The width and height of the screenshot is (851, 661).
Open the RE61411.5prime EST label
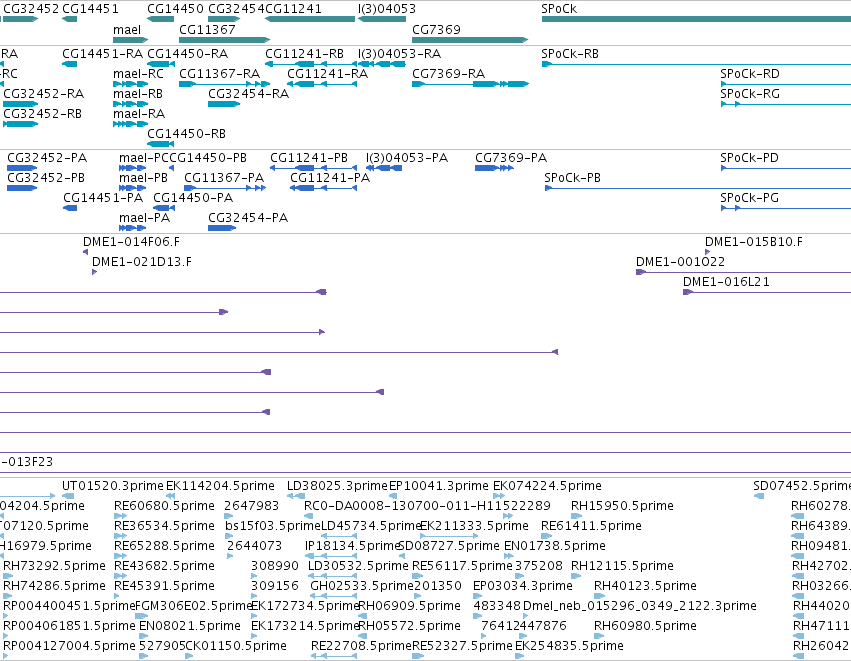click(x=591, y=526)
